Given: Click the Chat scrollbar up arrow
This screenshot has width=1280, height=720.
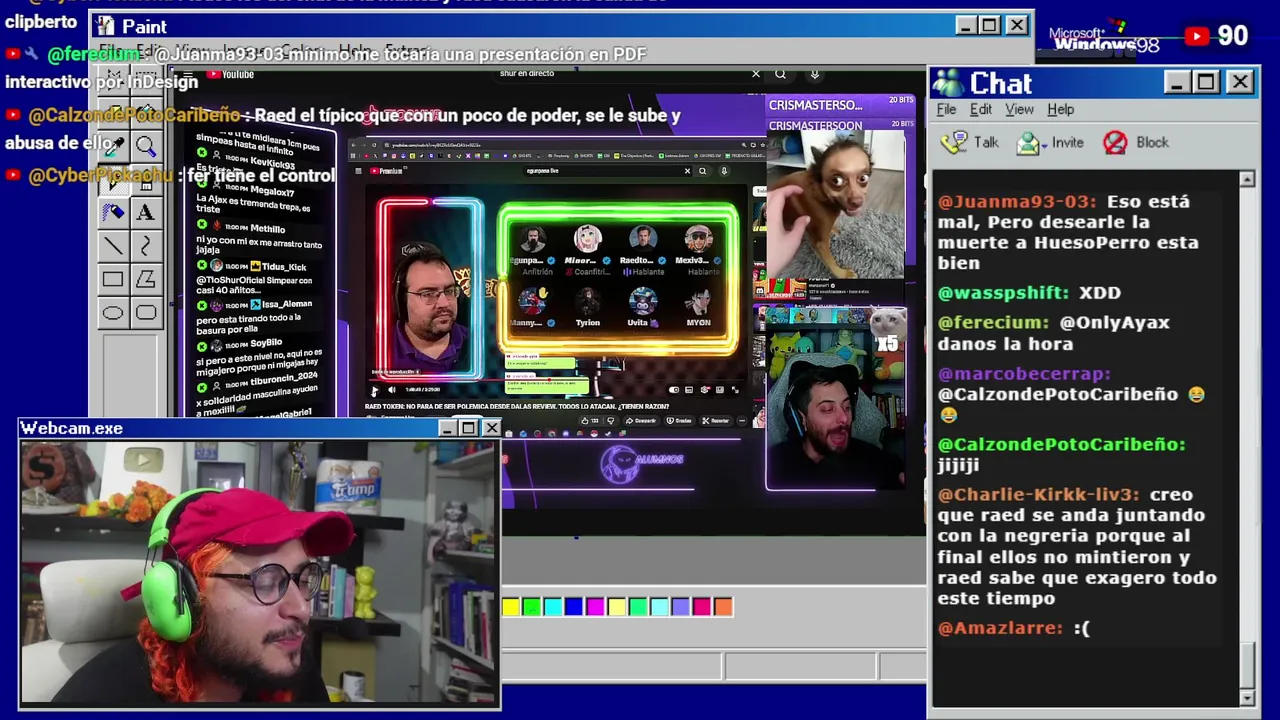Looking at the screenshot, I should (x=1246, y=179).
